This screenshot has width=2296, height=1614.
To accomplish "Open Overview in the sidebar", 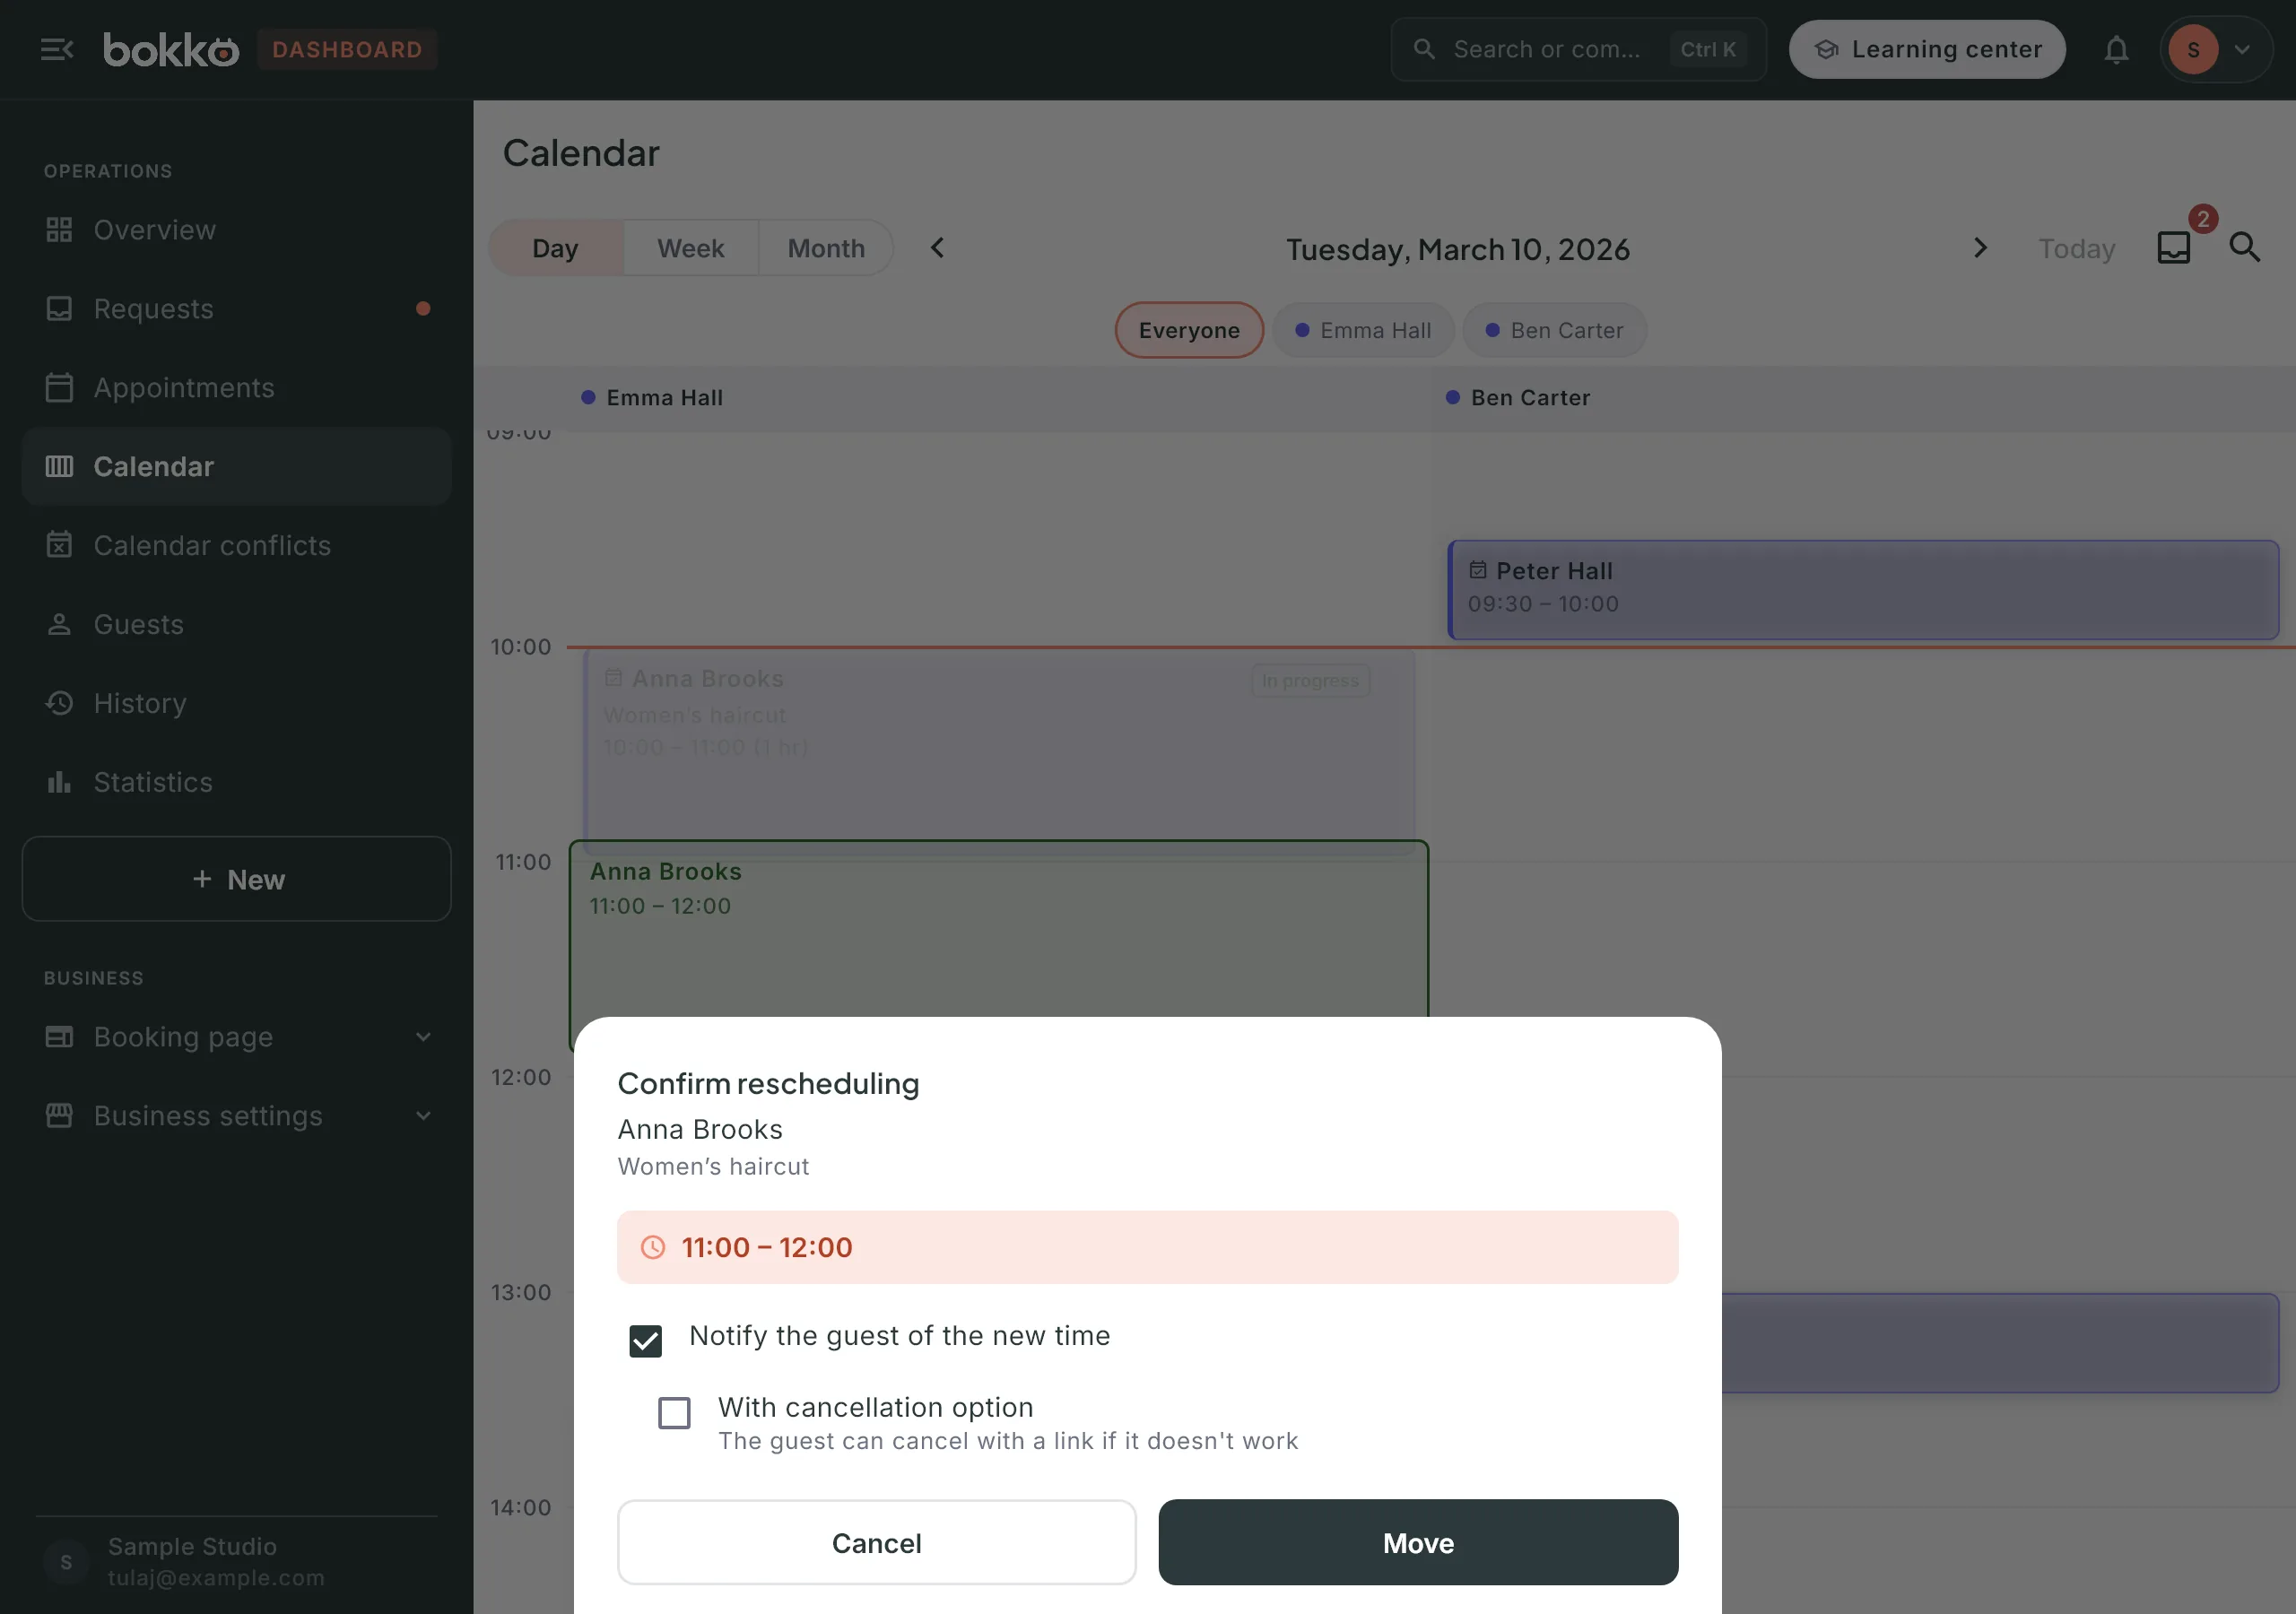I will (x=236, y=230).
